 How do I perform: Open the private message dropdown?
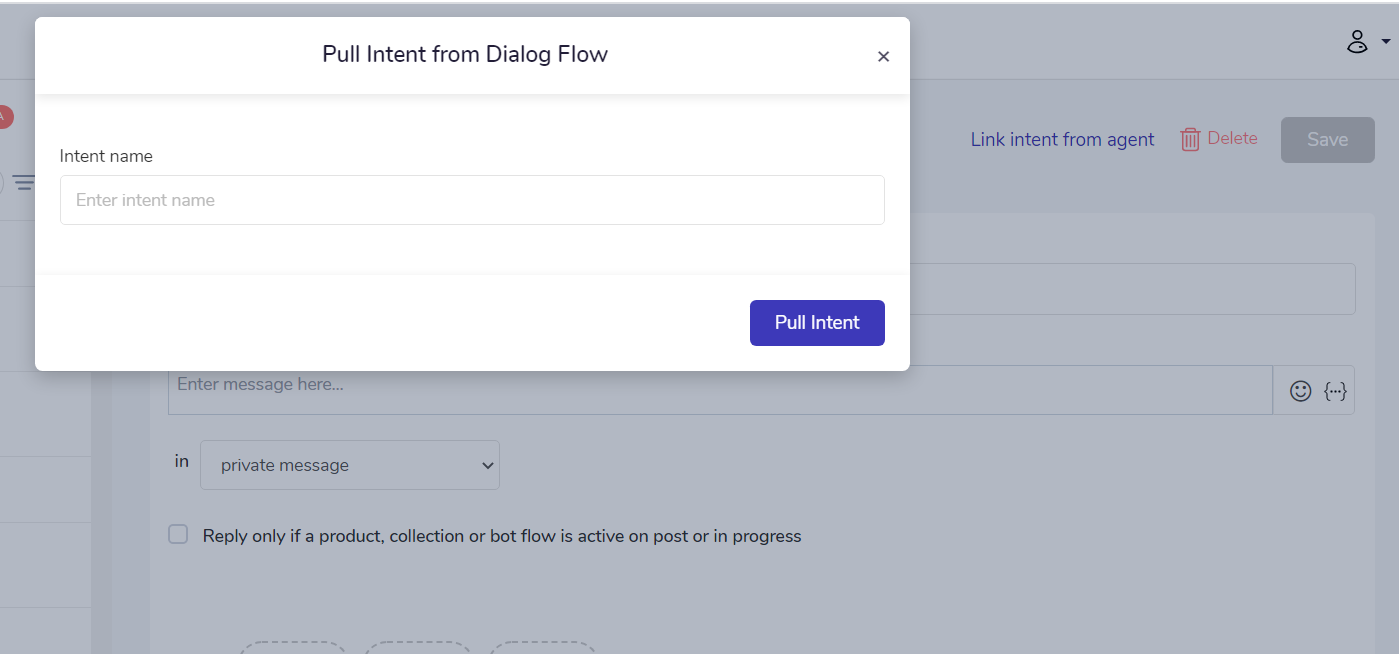pos(350,465)
